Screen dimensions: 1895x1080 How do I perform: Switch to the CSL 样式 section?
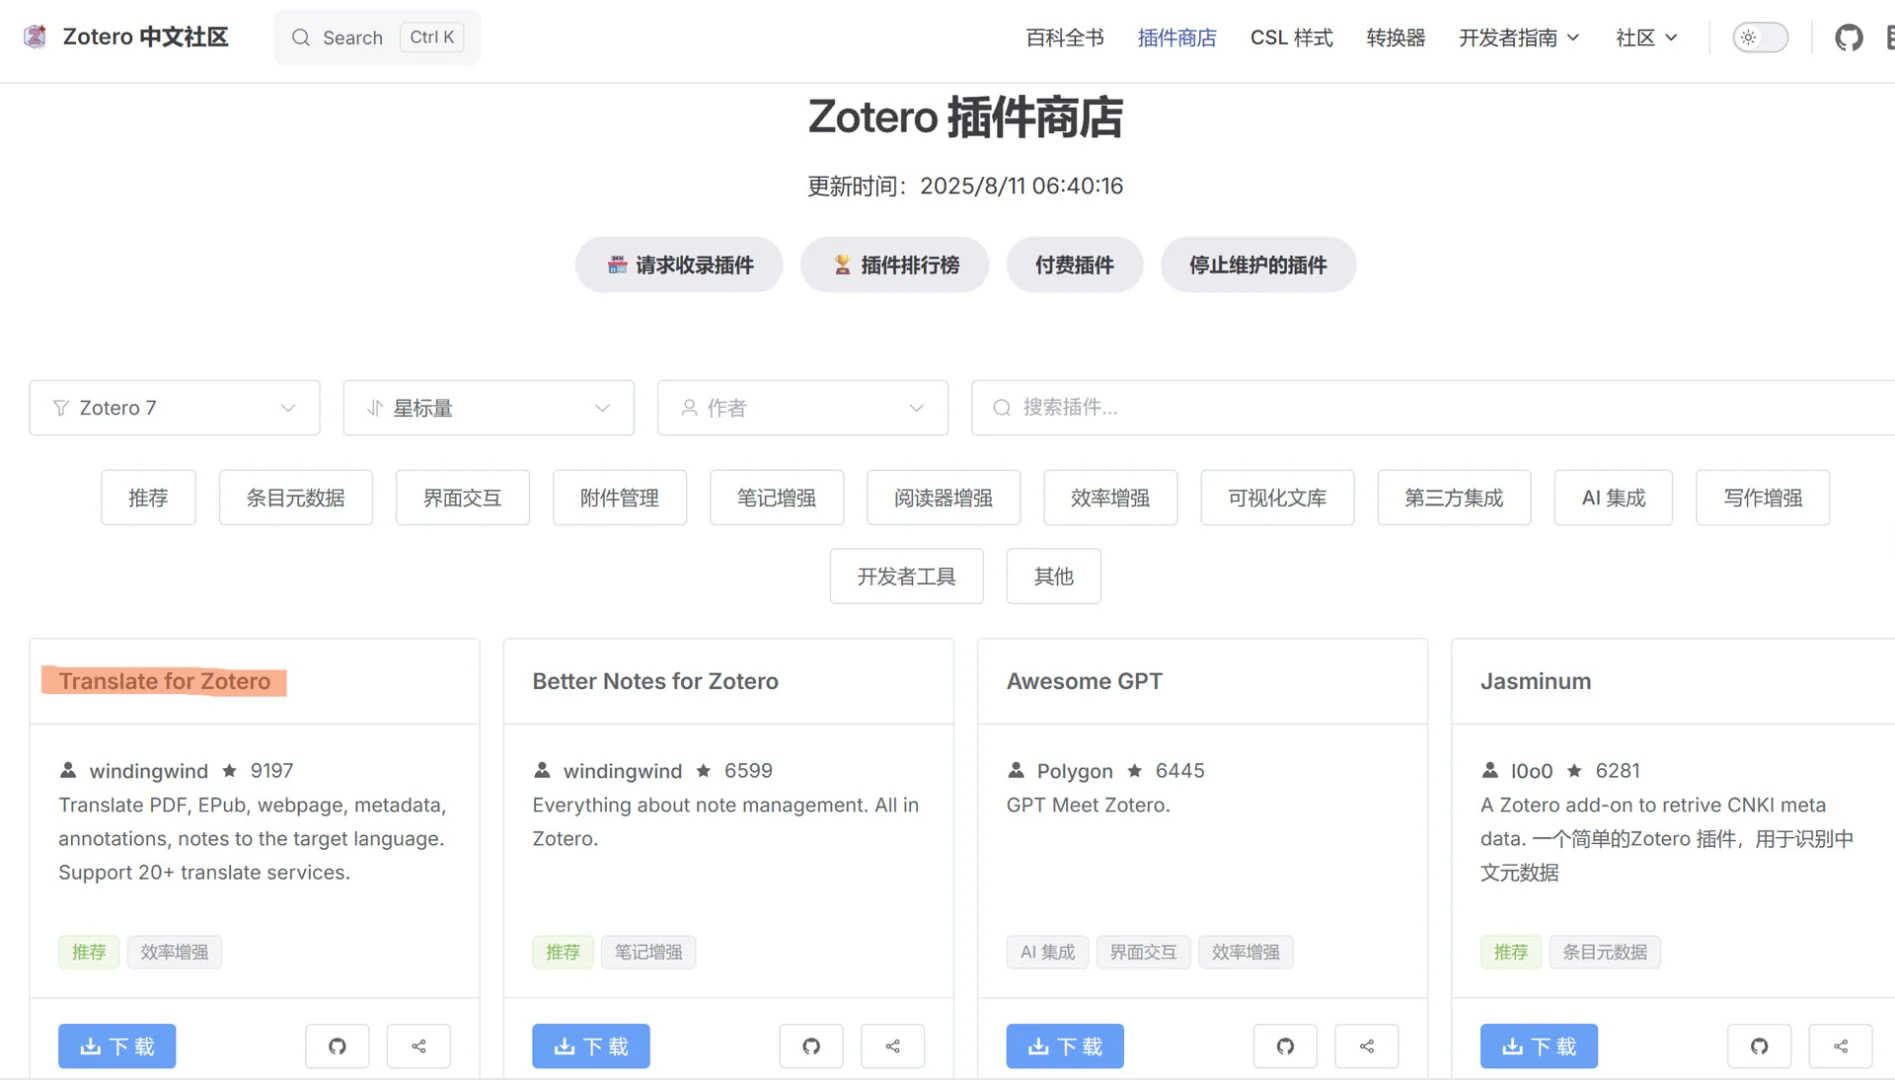pos(1291,37)
